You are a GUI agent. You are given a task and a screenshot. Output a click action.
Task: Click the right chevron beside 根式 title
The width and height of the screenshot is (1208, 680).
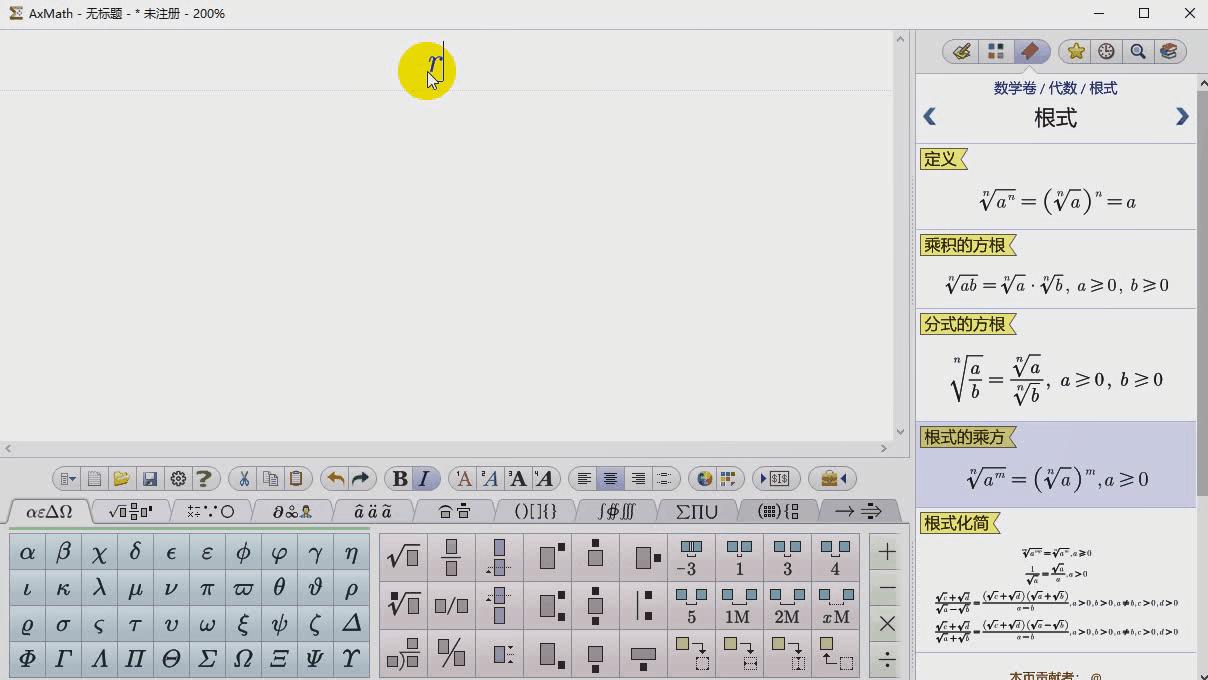(1183, 116)
